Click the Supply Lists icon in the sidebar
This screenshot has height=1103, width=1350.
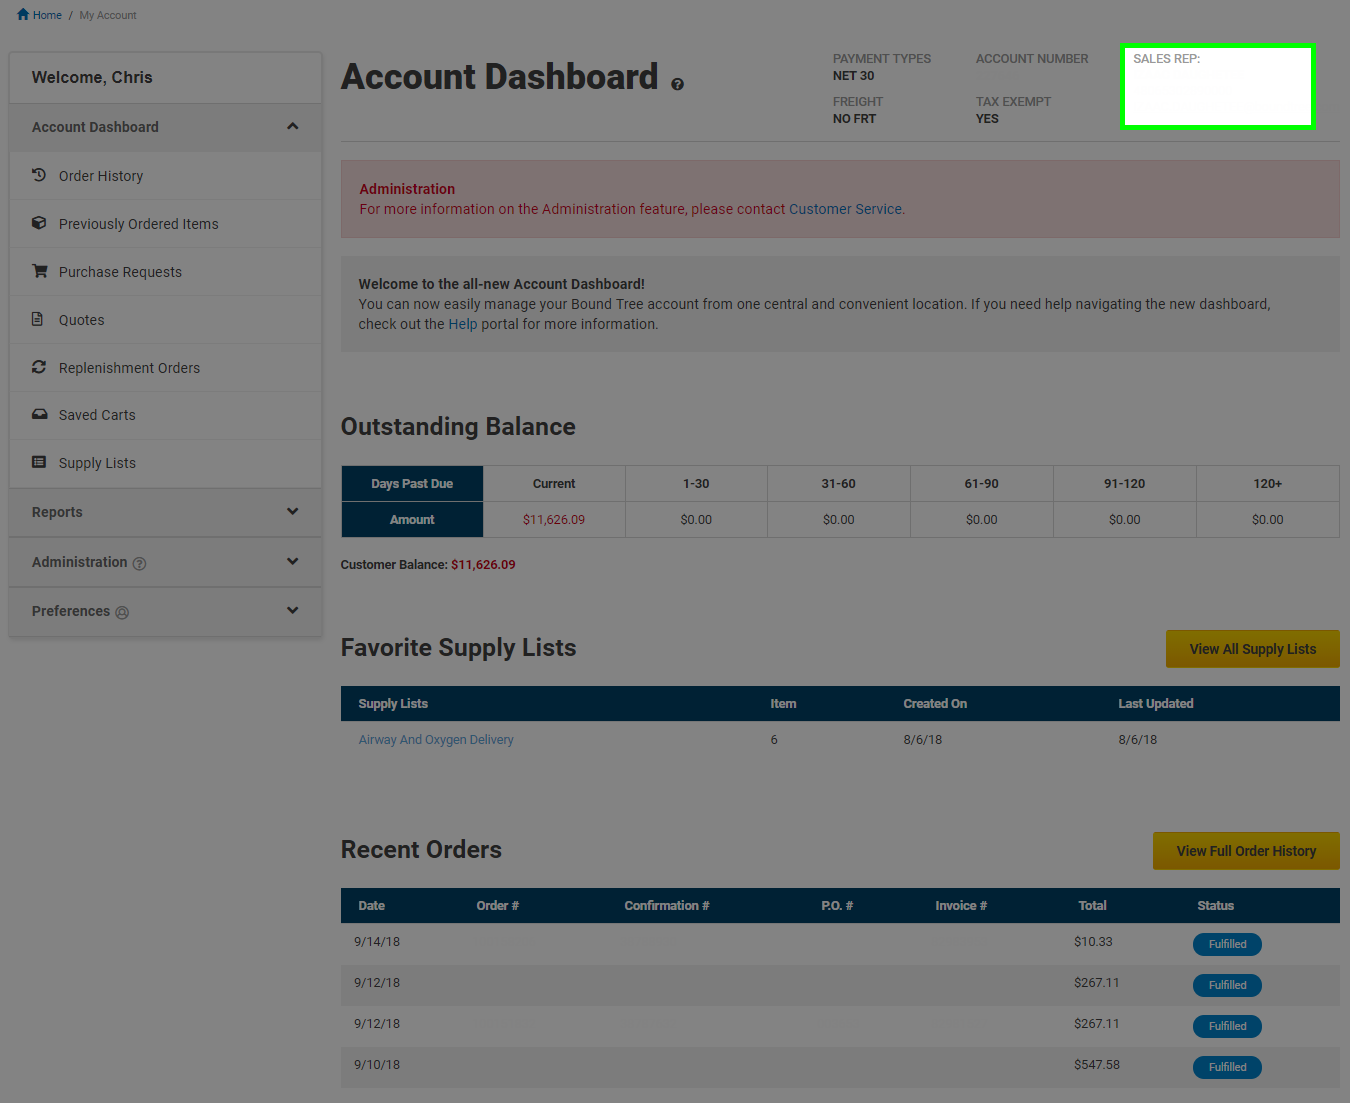coord(39,462)
